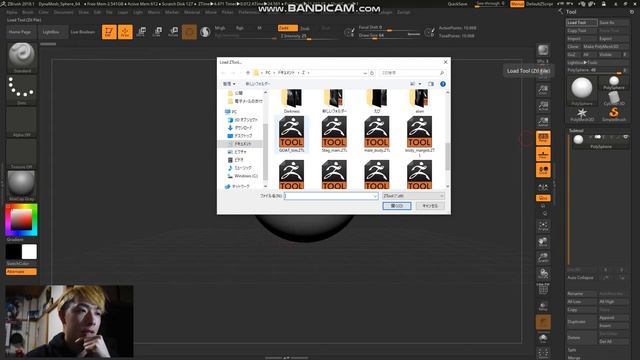
Task: Click the help icon in Load ZTool dialog
Action: (x=443, y=84)
